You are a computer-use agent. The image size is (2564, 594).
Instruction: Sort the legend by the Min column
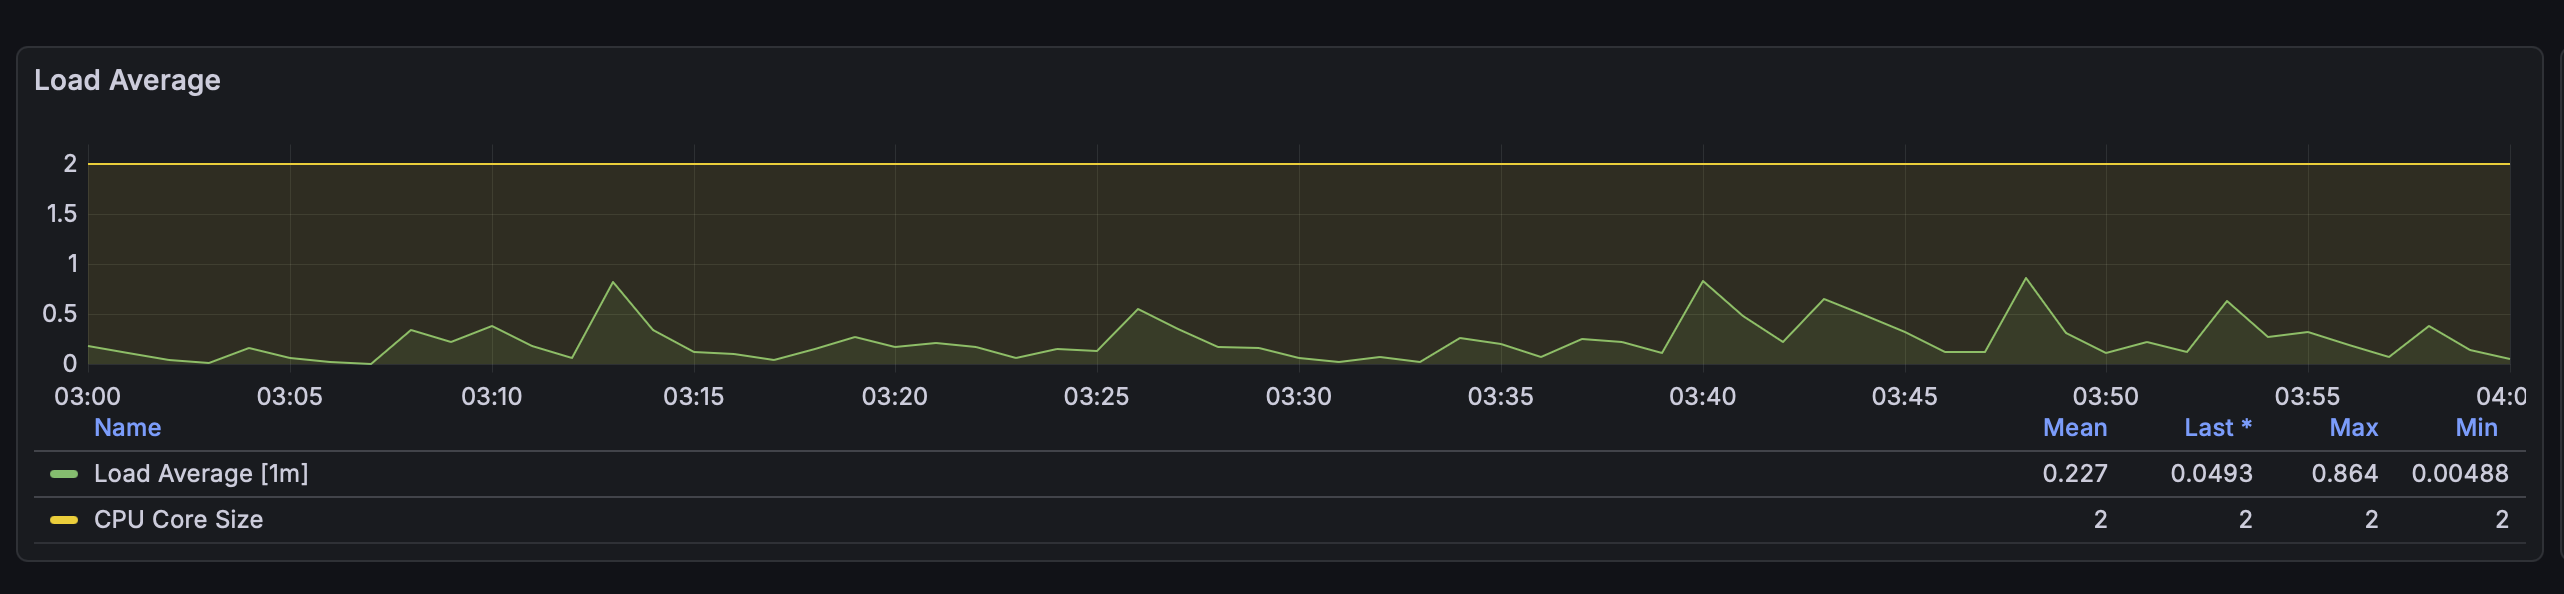[2477, 428]
